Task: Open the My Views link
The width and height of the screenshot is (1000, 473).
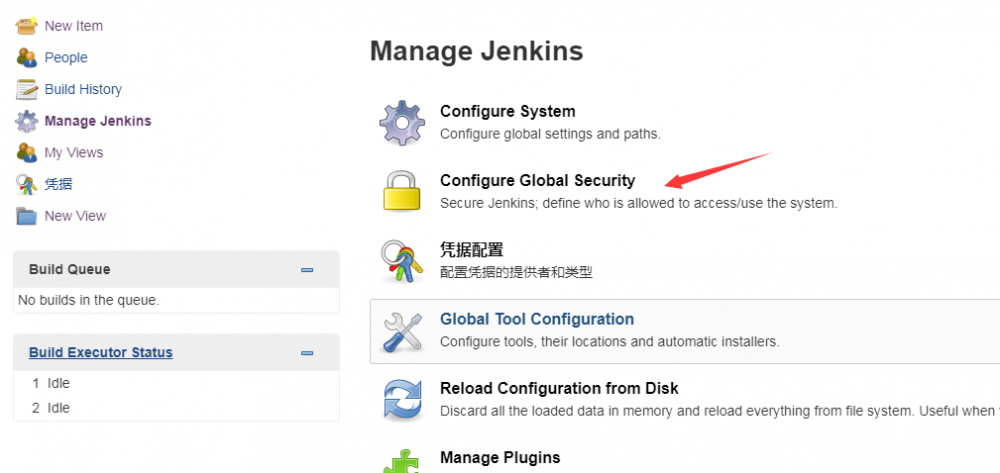Action: (73, 152)
